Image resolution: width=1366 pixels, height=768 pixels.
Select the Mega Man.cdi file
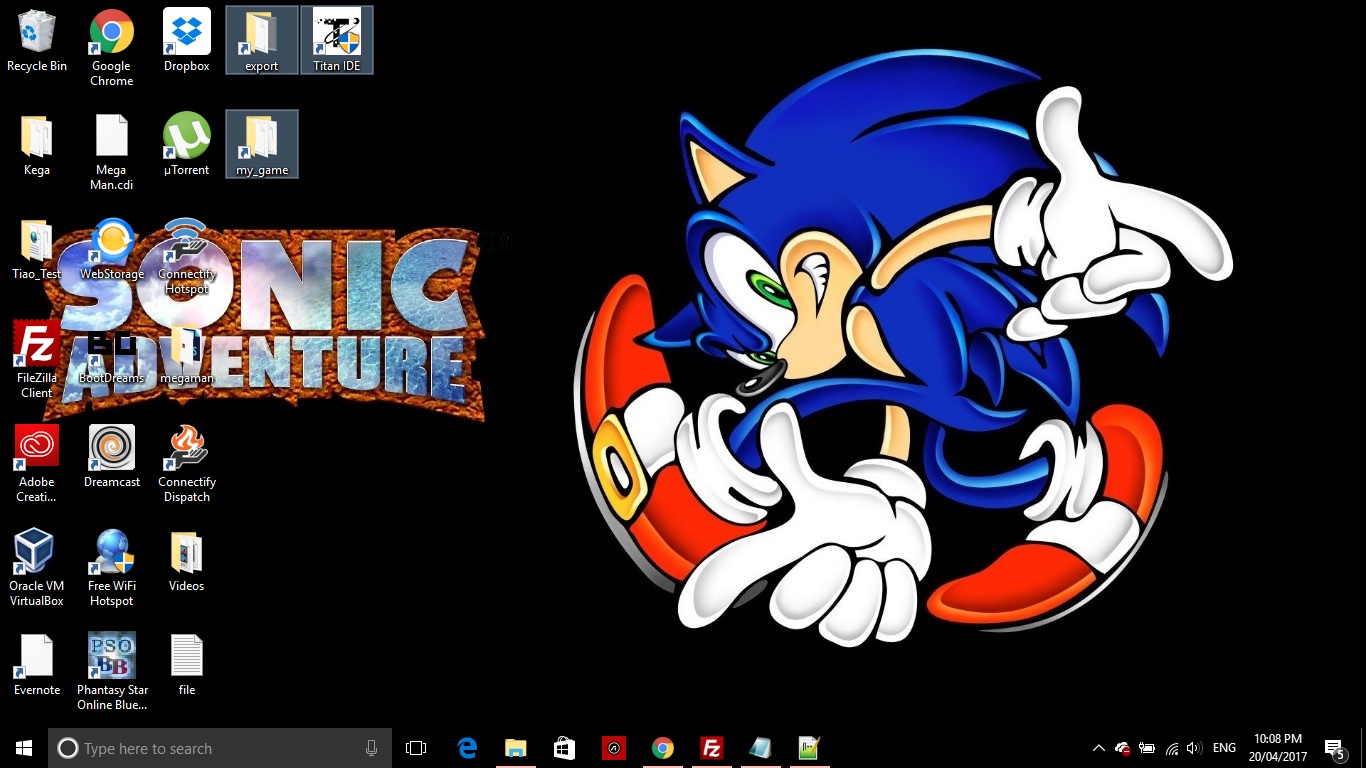(112, 151)
